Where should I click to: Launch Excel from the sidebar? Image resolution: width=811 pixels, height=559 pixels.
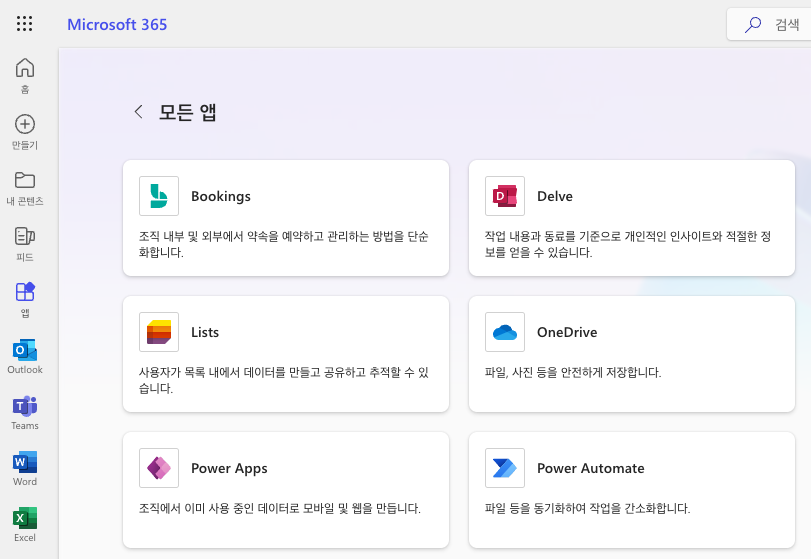25,524
